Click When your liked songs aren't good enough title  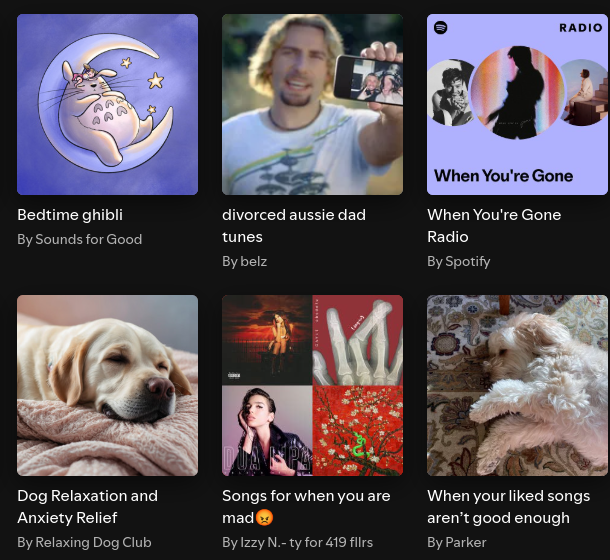508,507
